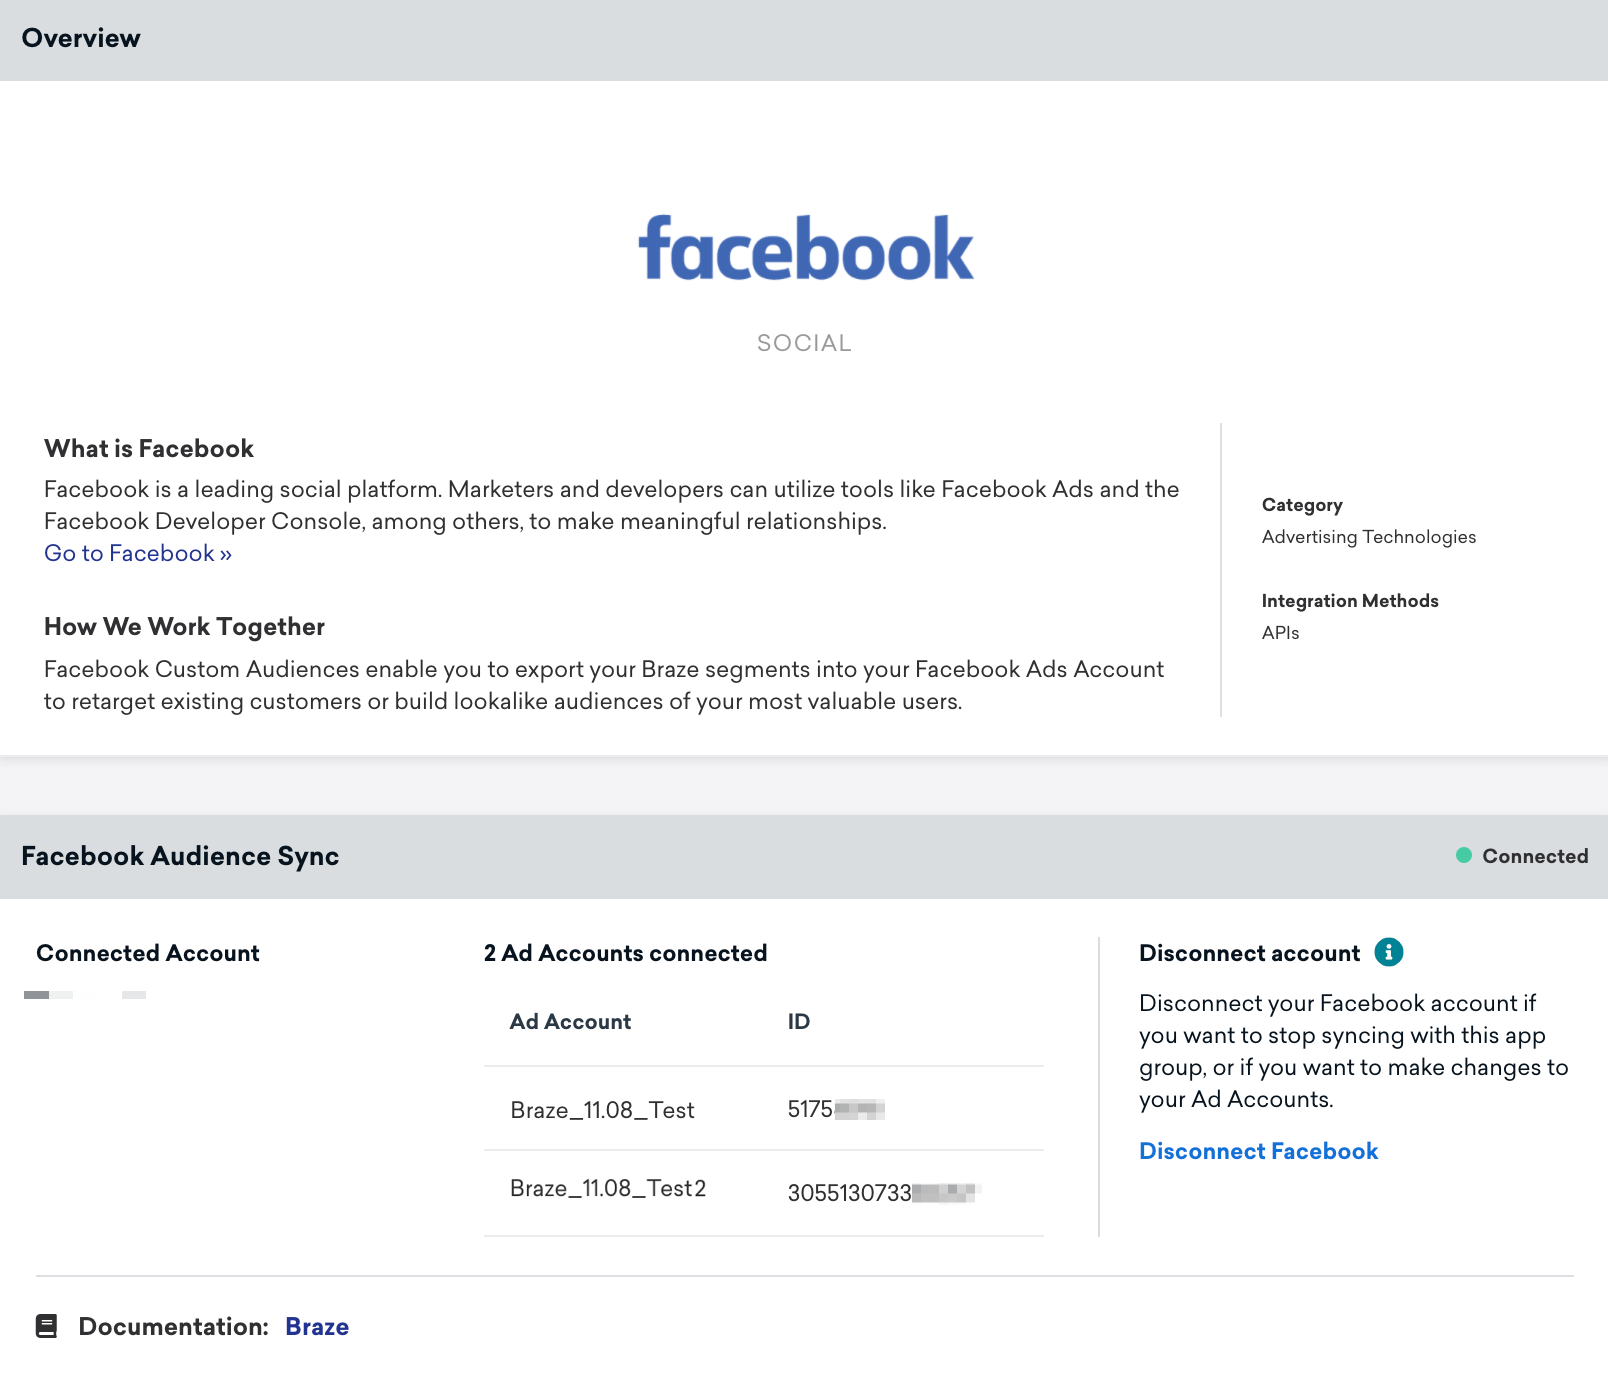Click the Overview section header
Image resolution: width=1608 pixels, height=1376 pixels.
(x=81, y=38)
